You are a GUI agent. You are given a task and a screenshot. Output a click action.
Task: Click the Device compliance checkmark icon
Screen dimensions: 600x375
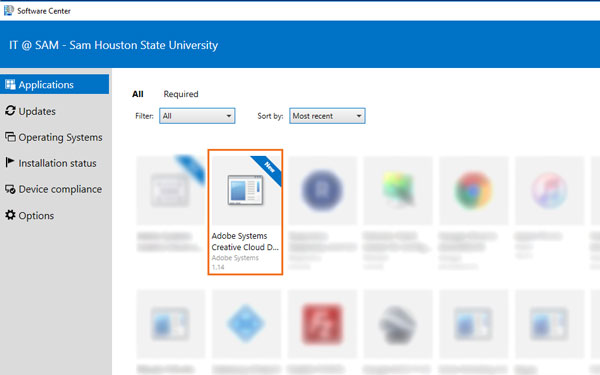tap(10, 189)
